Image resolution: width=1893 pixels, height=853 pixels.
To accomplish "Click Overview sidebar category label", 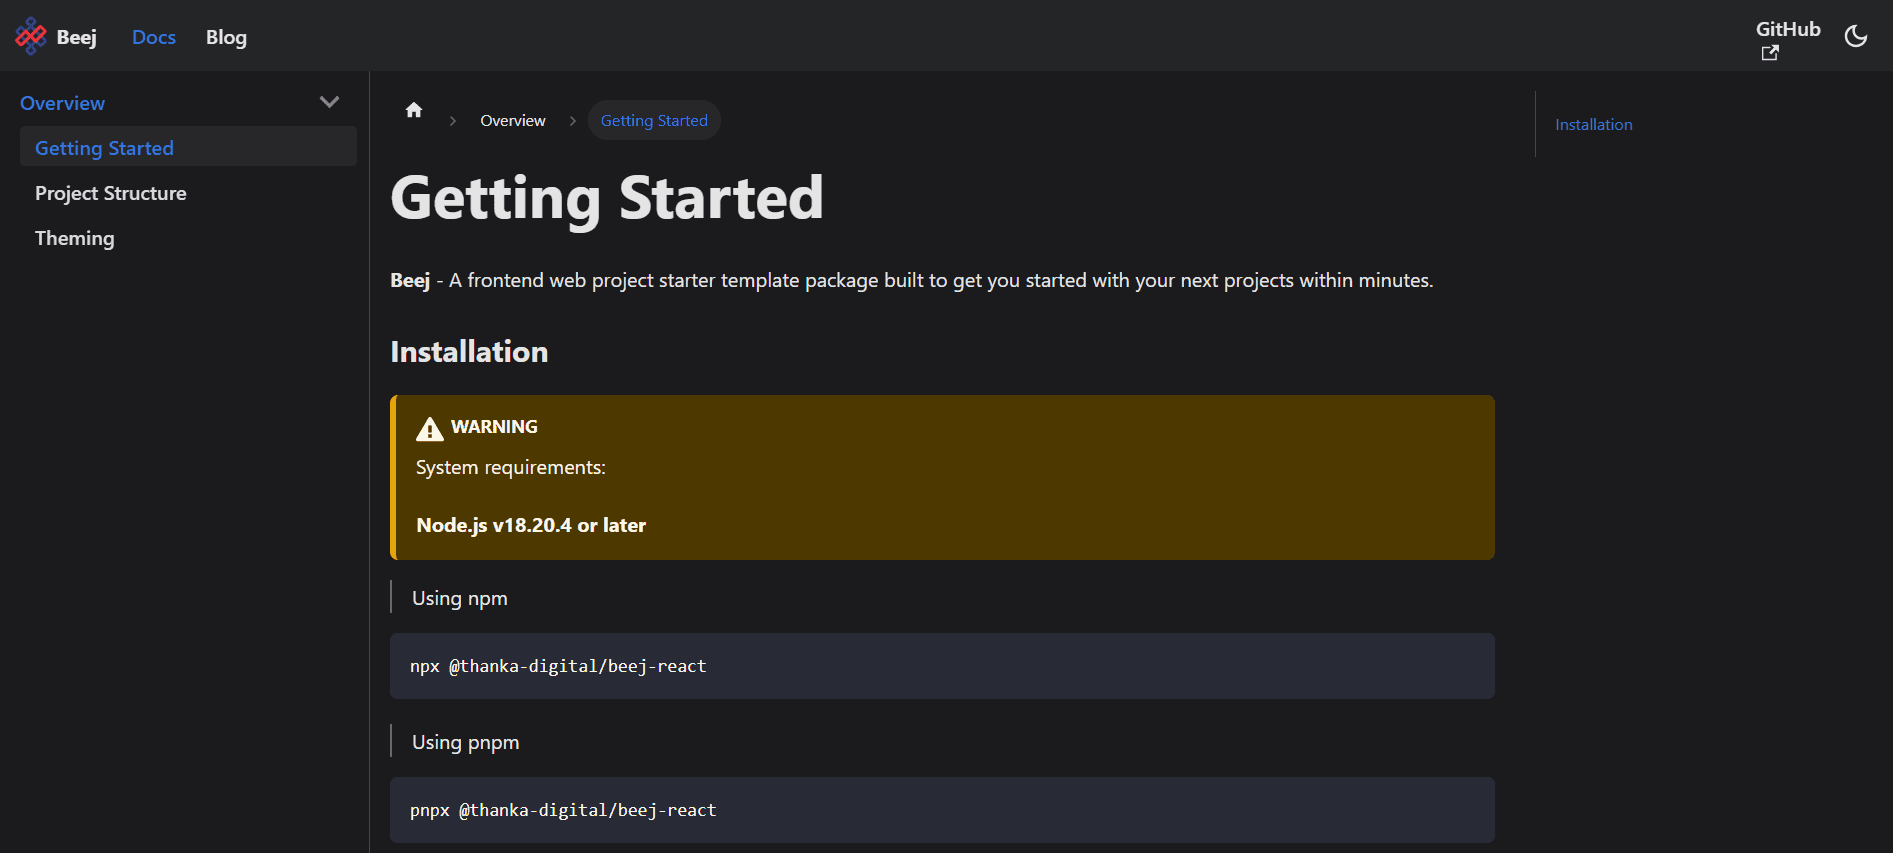I will click(x=63, y=103).
